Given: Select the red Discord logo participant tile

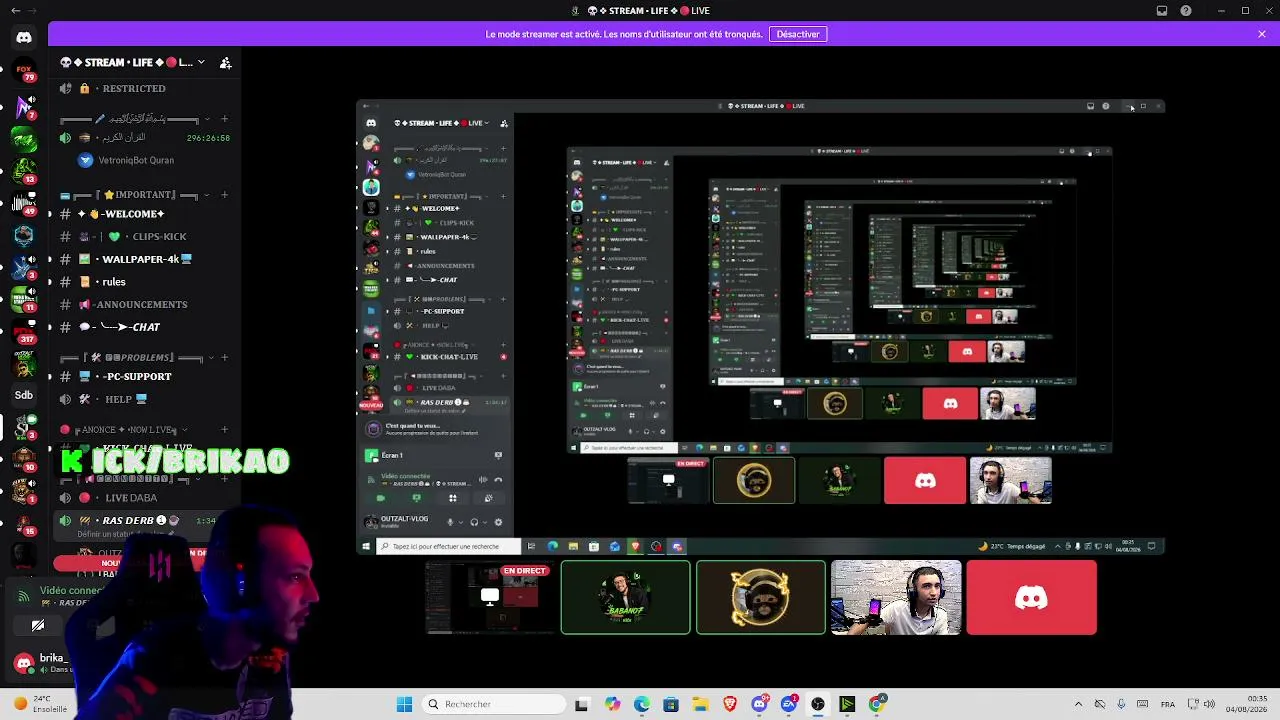Looking at the screenshot, I should 1031,598.
